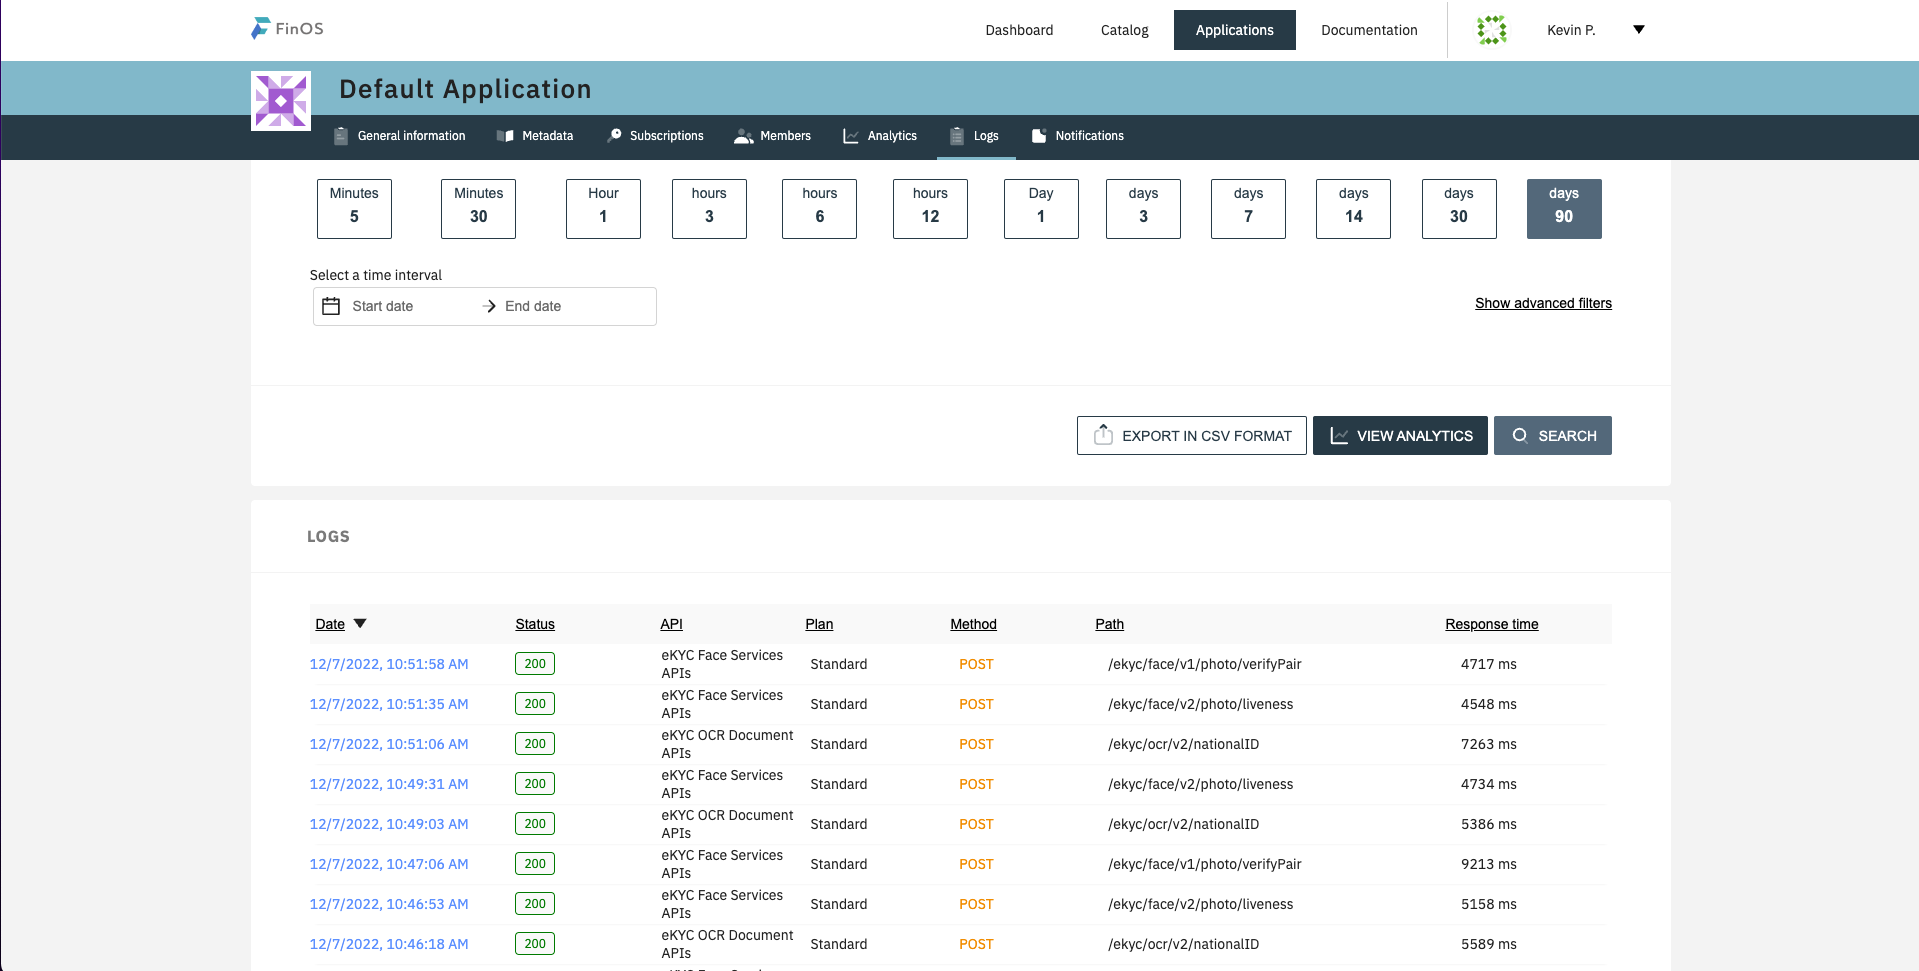1919x971 pixels.
Task: Go to Catalog in top navigation
Action: pos(1124,30)
